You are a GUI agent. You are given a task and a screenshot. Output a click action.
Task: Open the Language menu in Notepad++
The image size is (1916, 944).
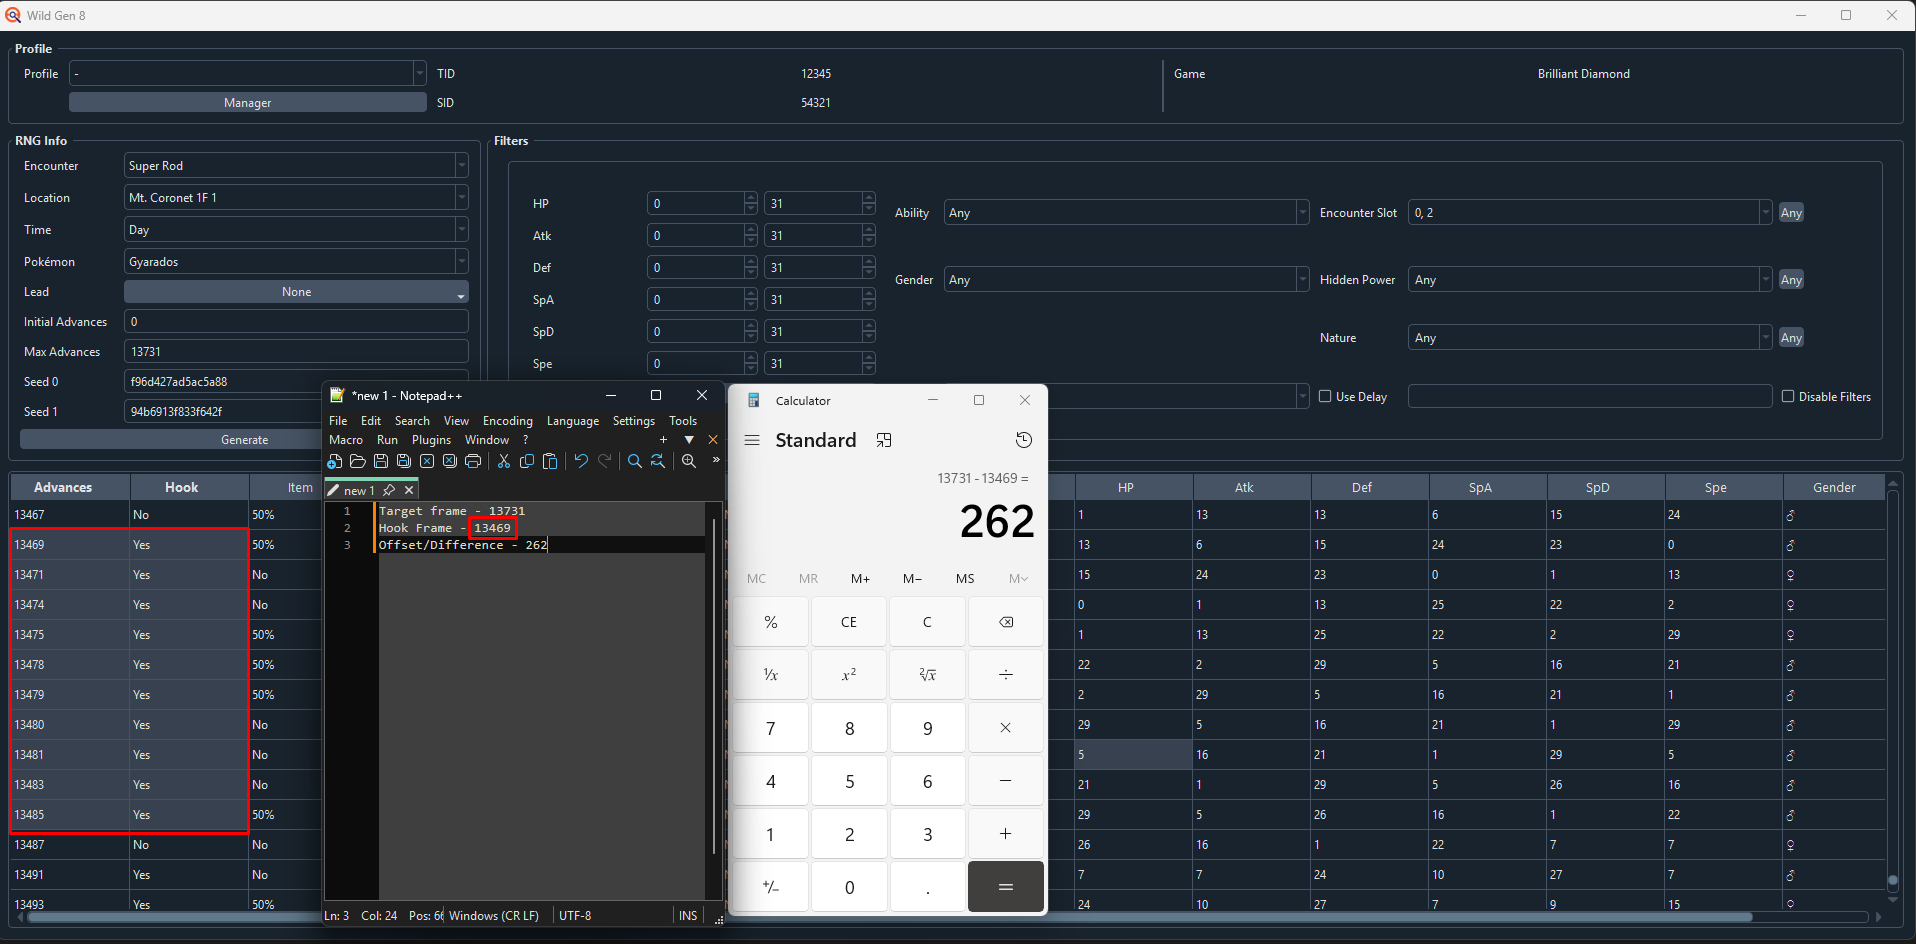click(x=573, y=421)
